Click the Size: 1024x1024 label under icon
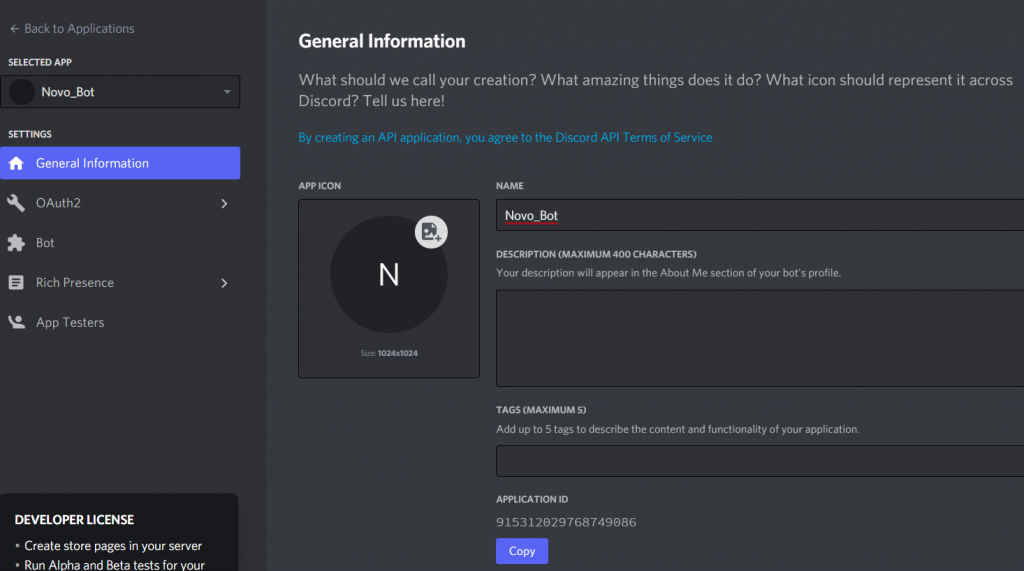This screenshot has width=1024, height=571. (389, 353)
